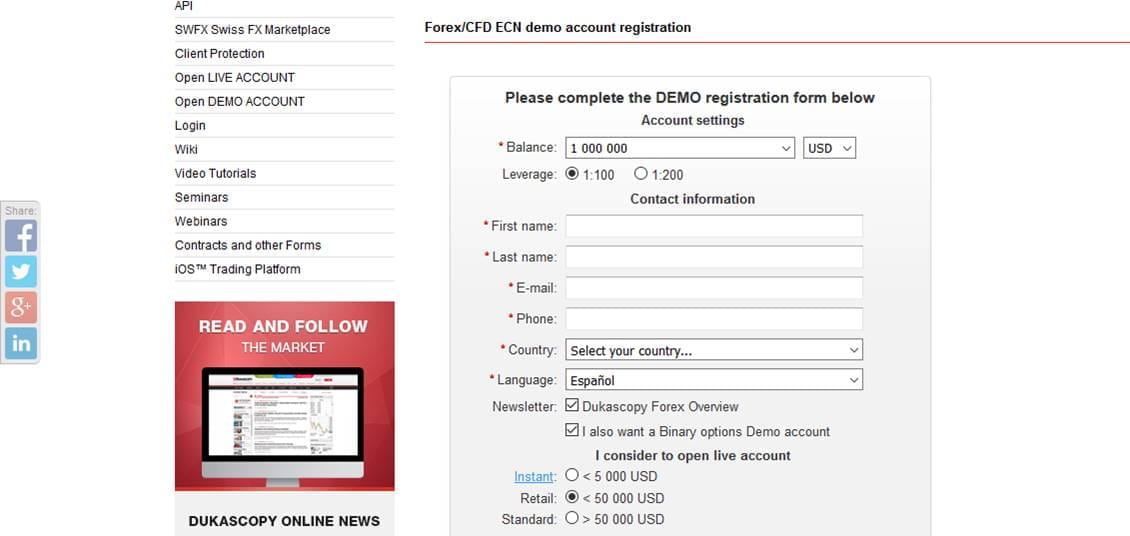
Task: Open the Webinars sidebar link
Action: pos(201,221)
